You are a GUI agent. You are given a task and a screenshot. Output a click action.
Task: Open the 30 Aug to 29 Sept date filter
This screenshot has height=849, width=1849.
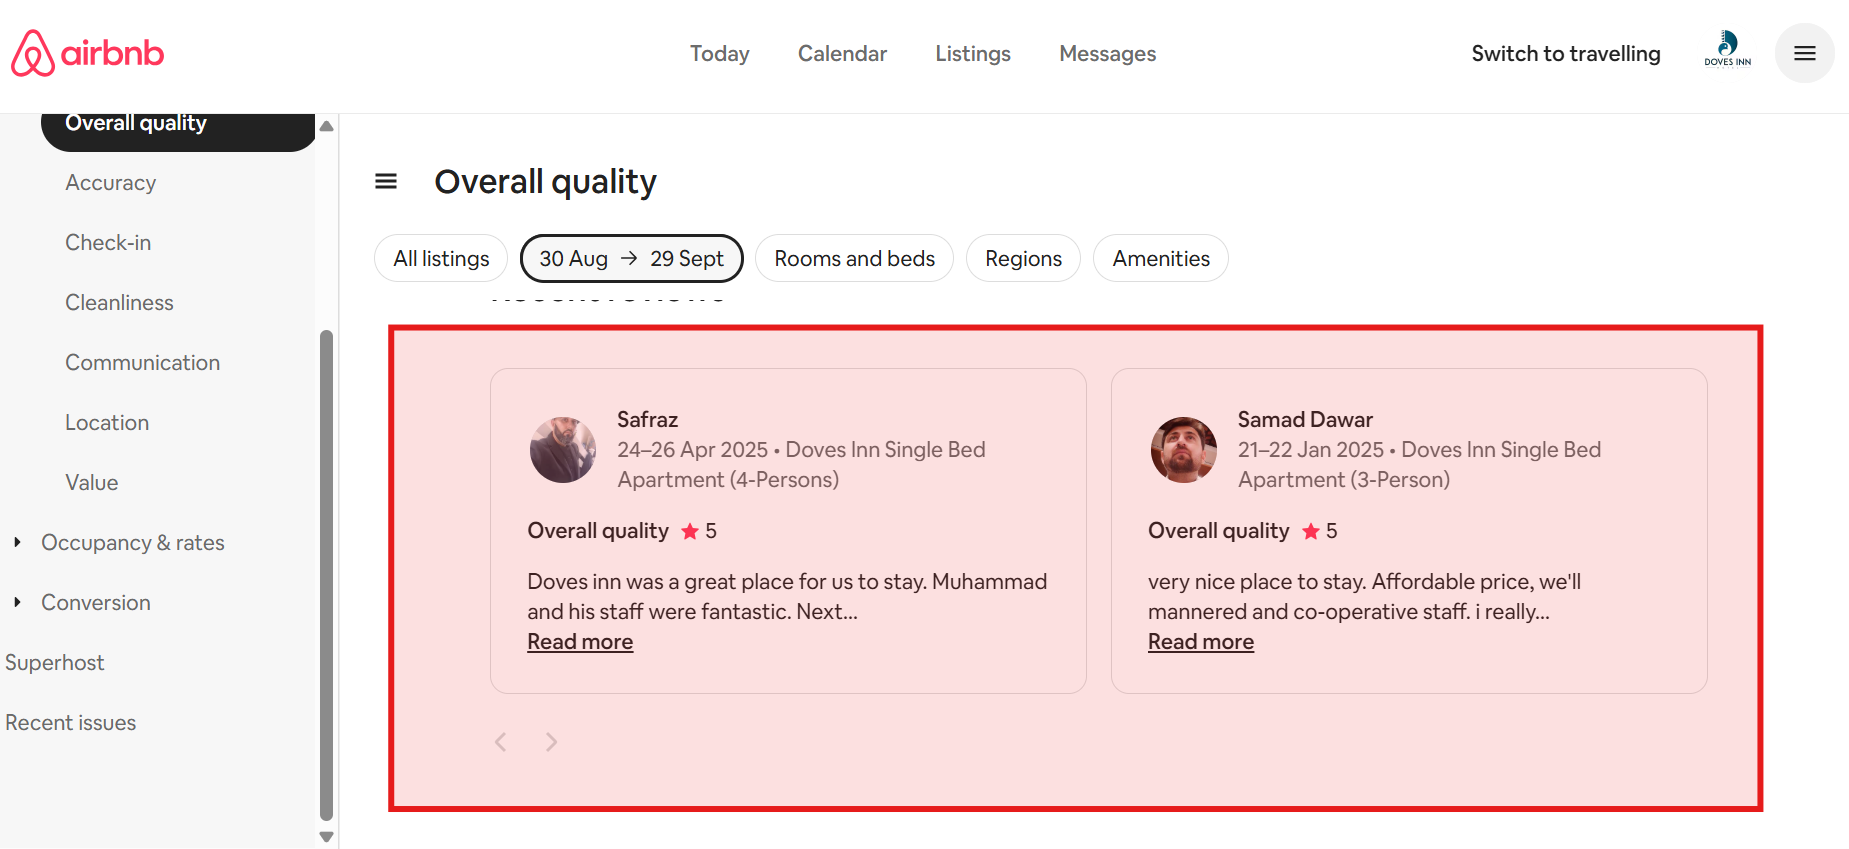631,258
